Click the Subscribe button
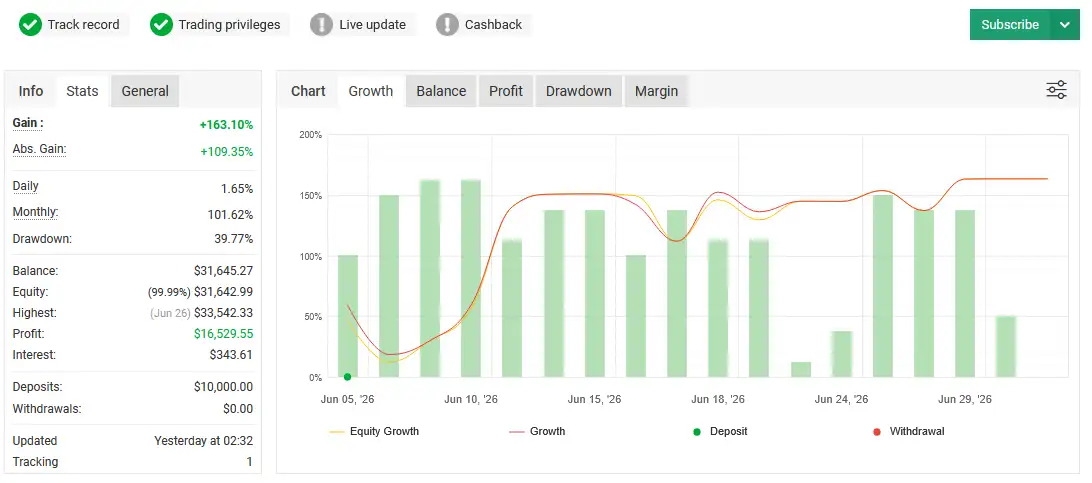This screenshot has width=1092, height=483. pos(1010,24)
